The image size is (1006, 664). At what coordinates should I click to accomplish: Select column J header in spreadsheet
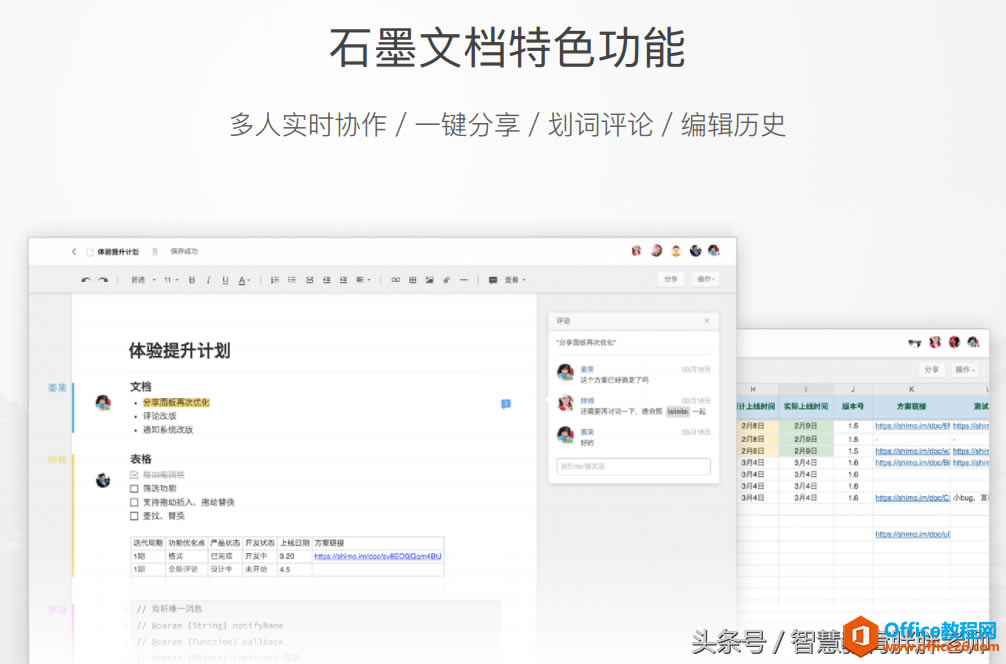point(853,389)
